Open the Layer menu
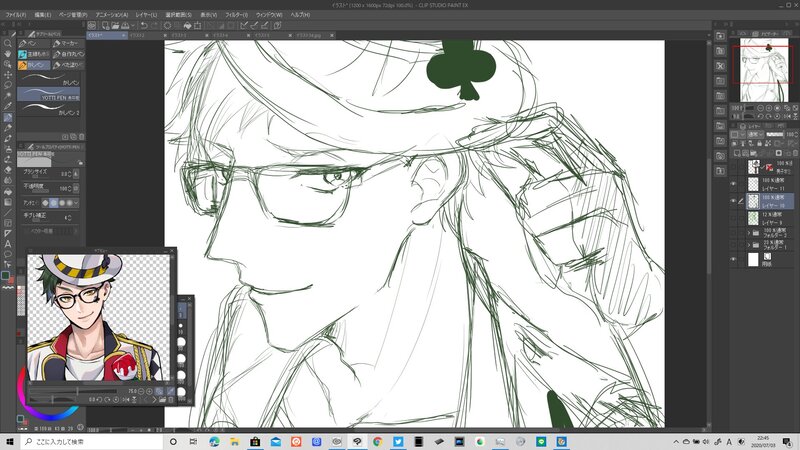Viewport: 800px width, 450px height. 146,15
